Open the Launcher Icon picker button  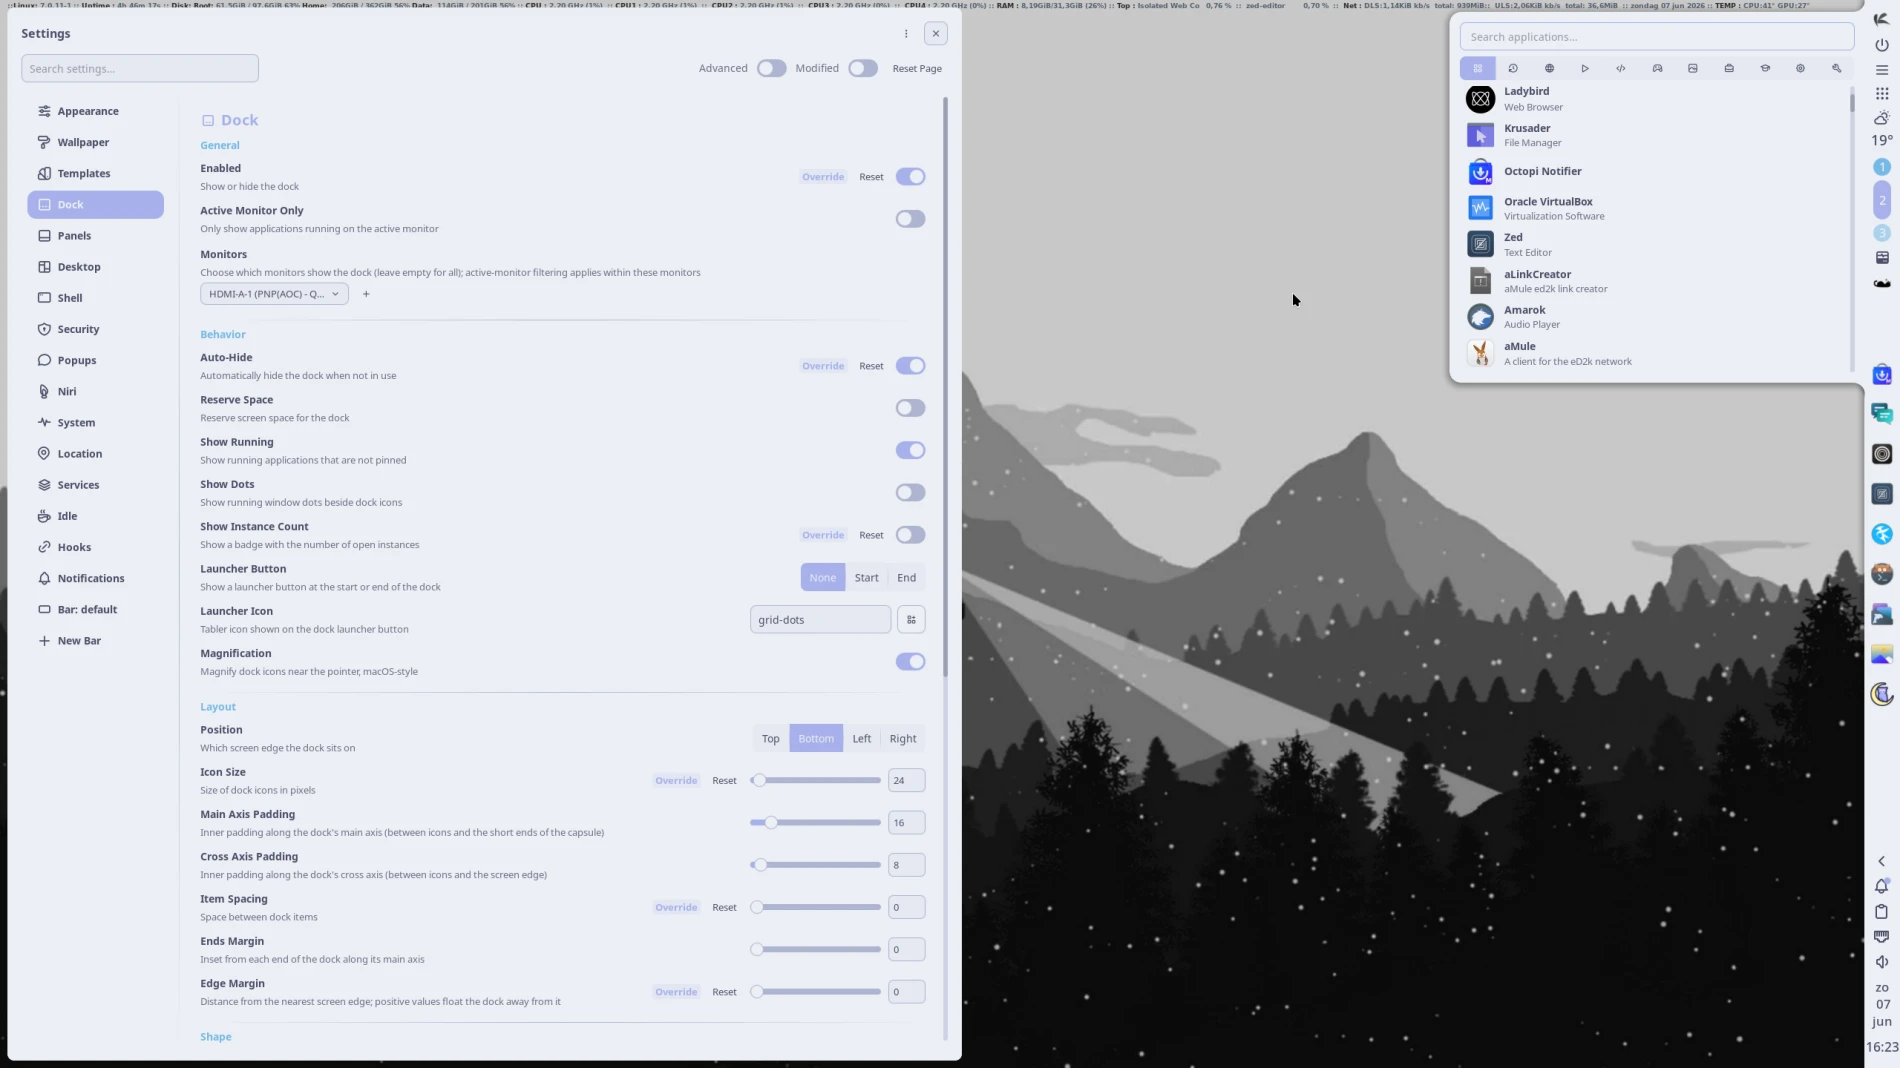point(911,620)
